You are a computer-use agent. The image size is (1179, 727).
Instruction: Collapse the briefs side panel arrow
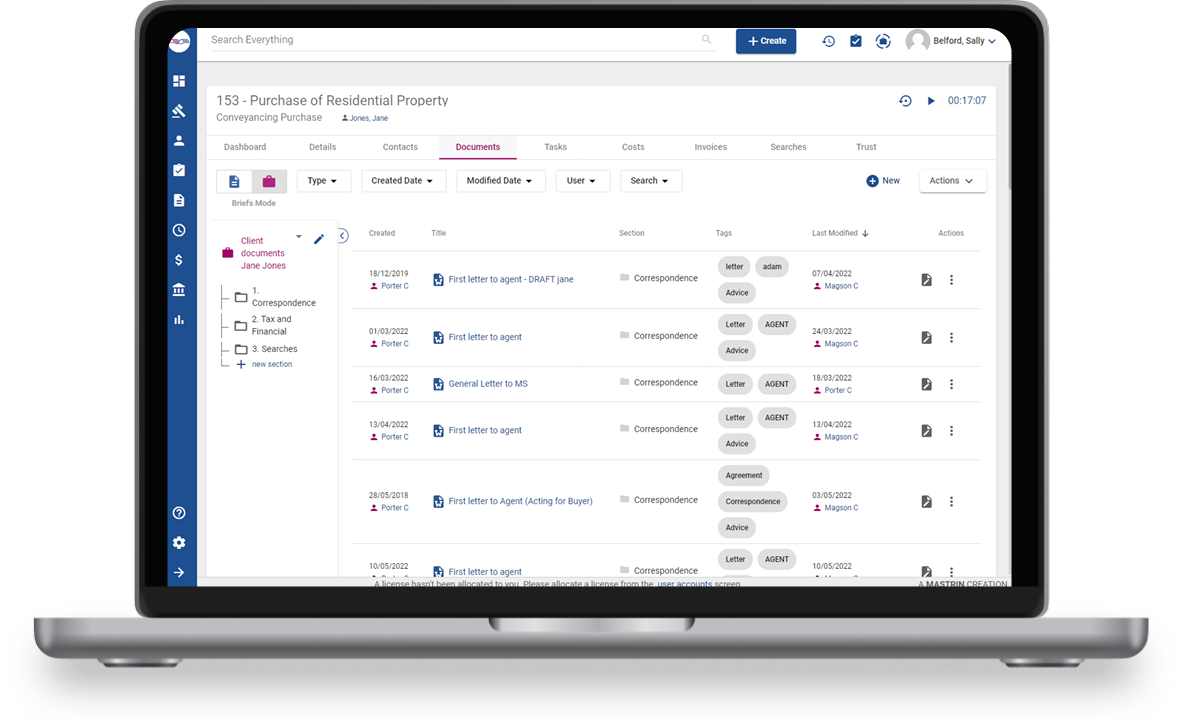coord(342,236)
